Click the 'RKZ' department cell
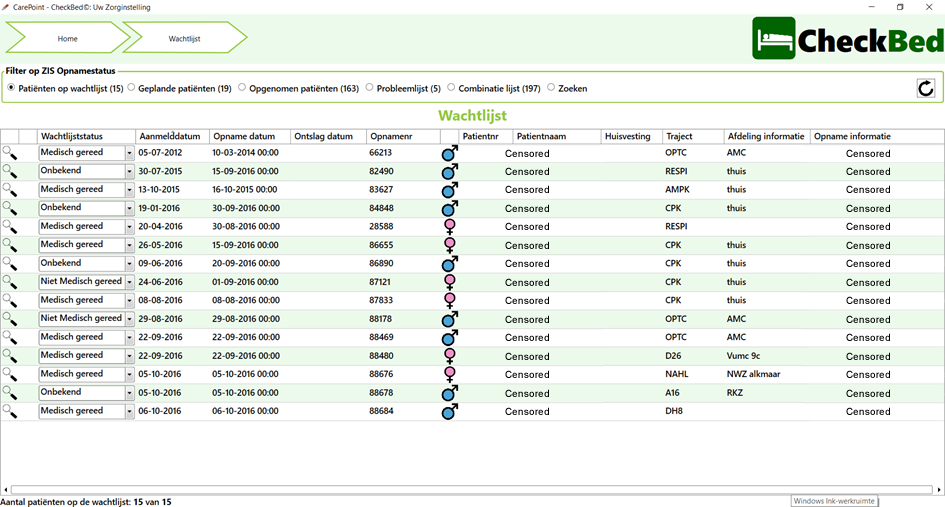This screenshot has height=507, width=945. click(735, 392)
